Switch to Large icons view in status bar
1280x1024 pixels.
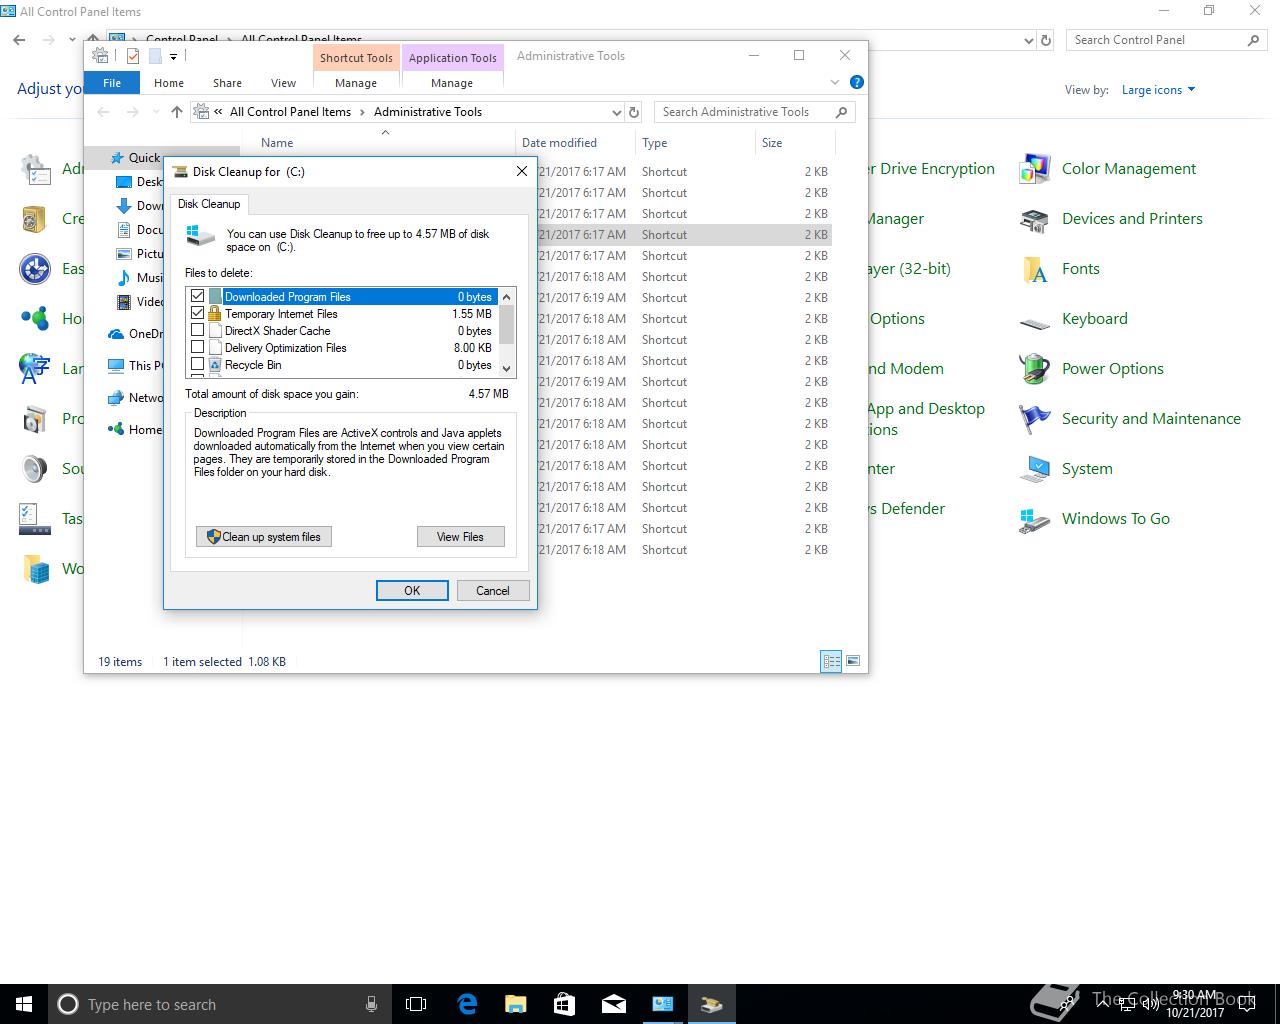pyautogui.click(x=853, y=661)
